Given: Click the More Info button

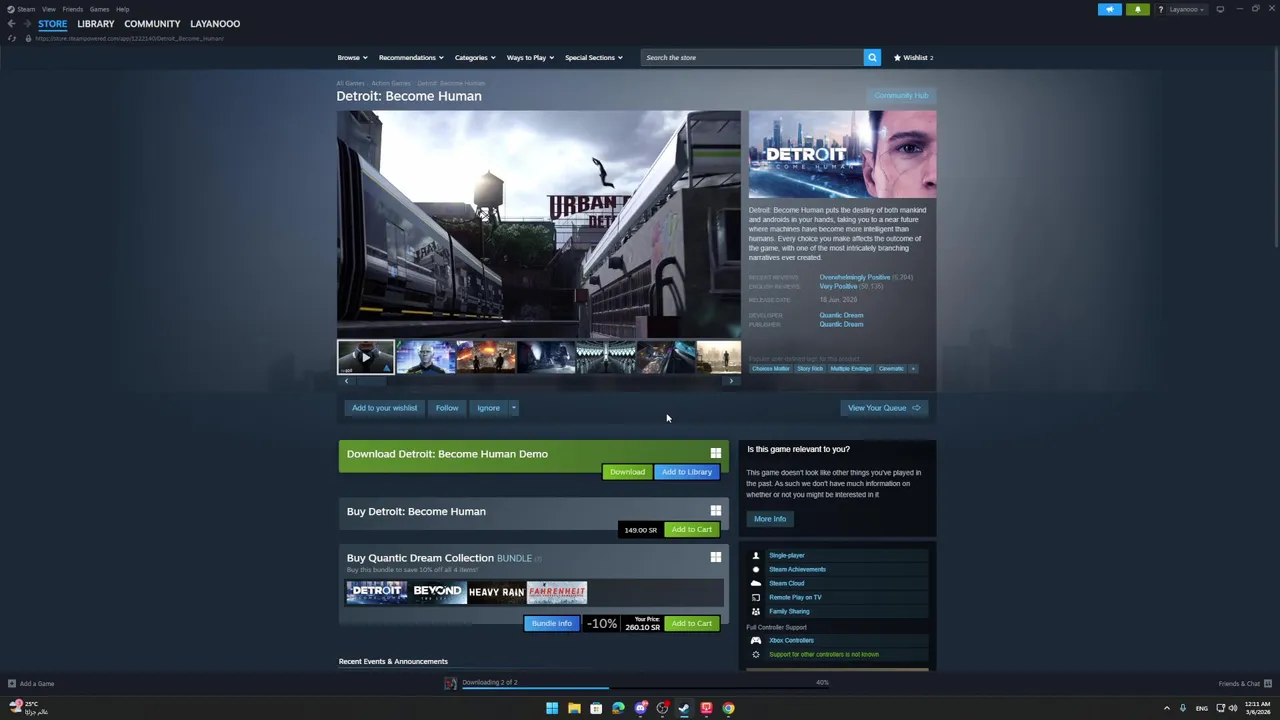Looking at the screenshot, I should [x=770, y=518].
